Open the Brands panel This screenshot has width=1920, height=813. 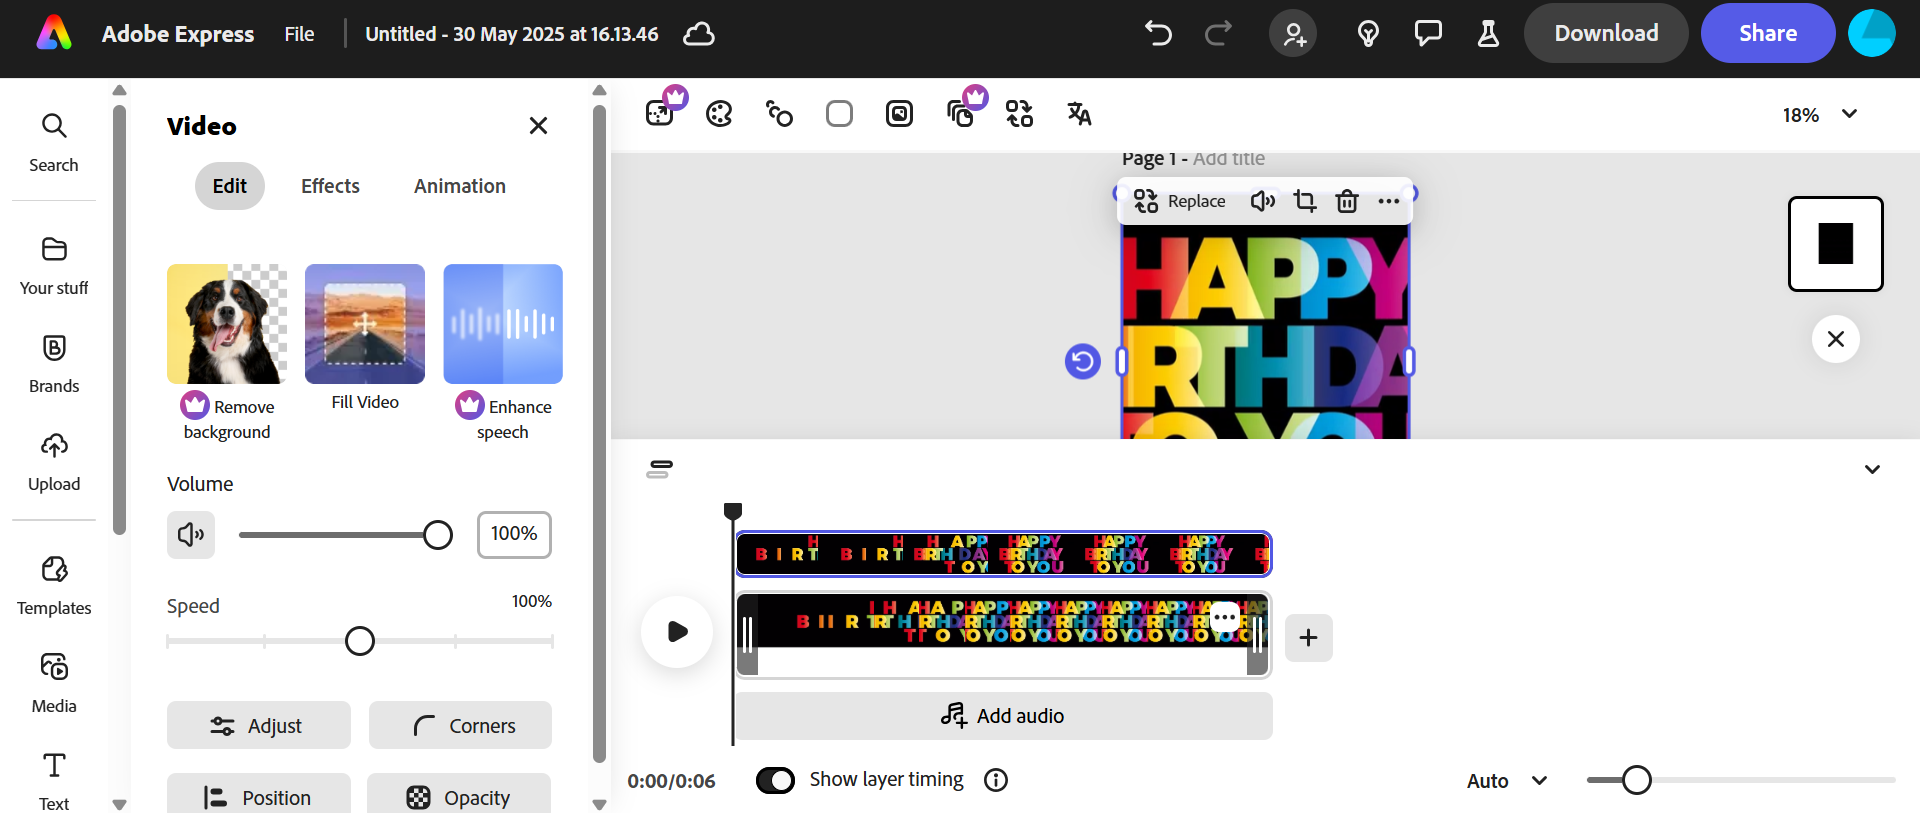point(54,363)
